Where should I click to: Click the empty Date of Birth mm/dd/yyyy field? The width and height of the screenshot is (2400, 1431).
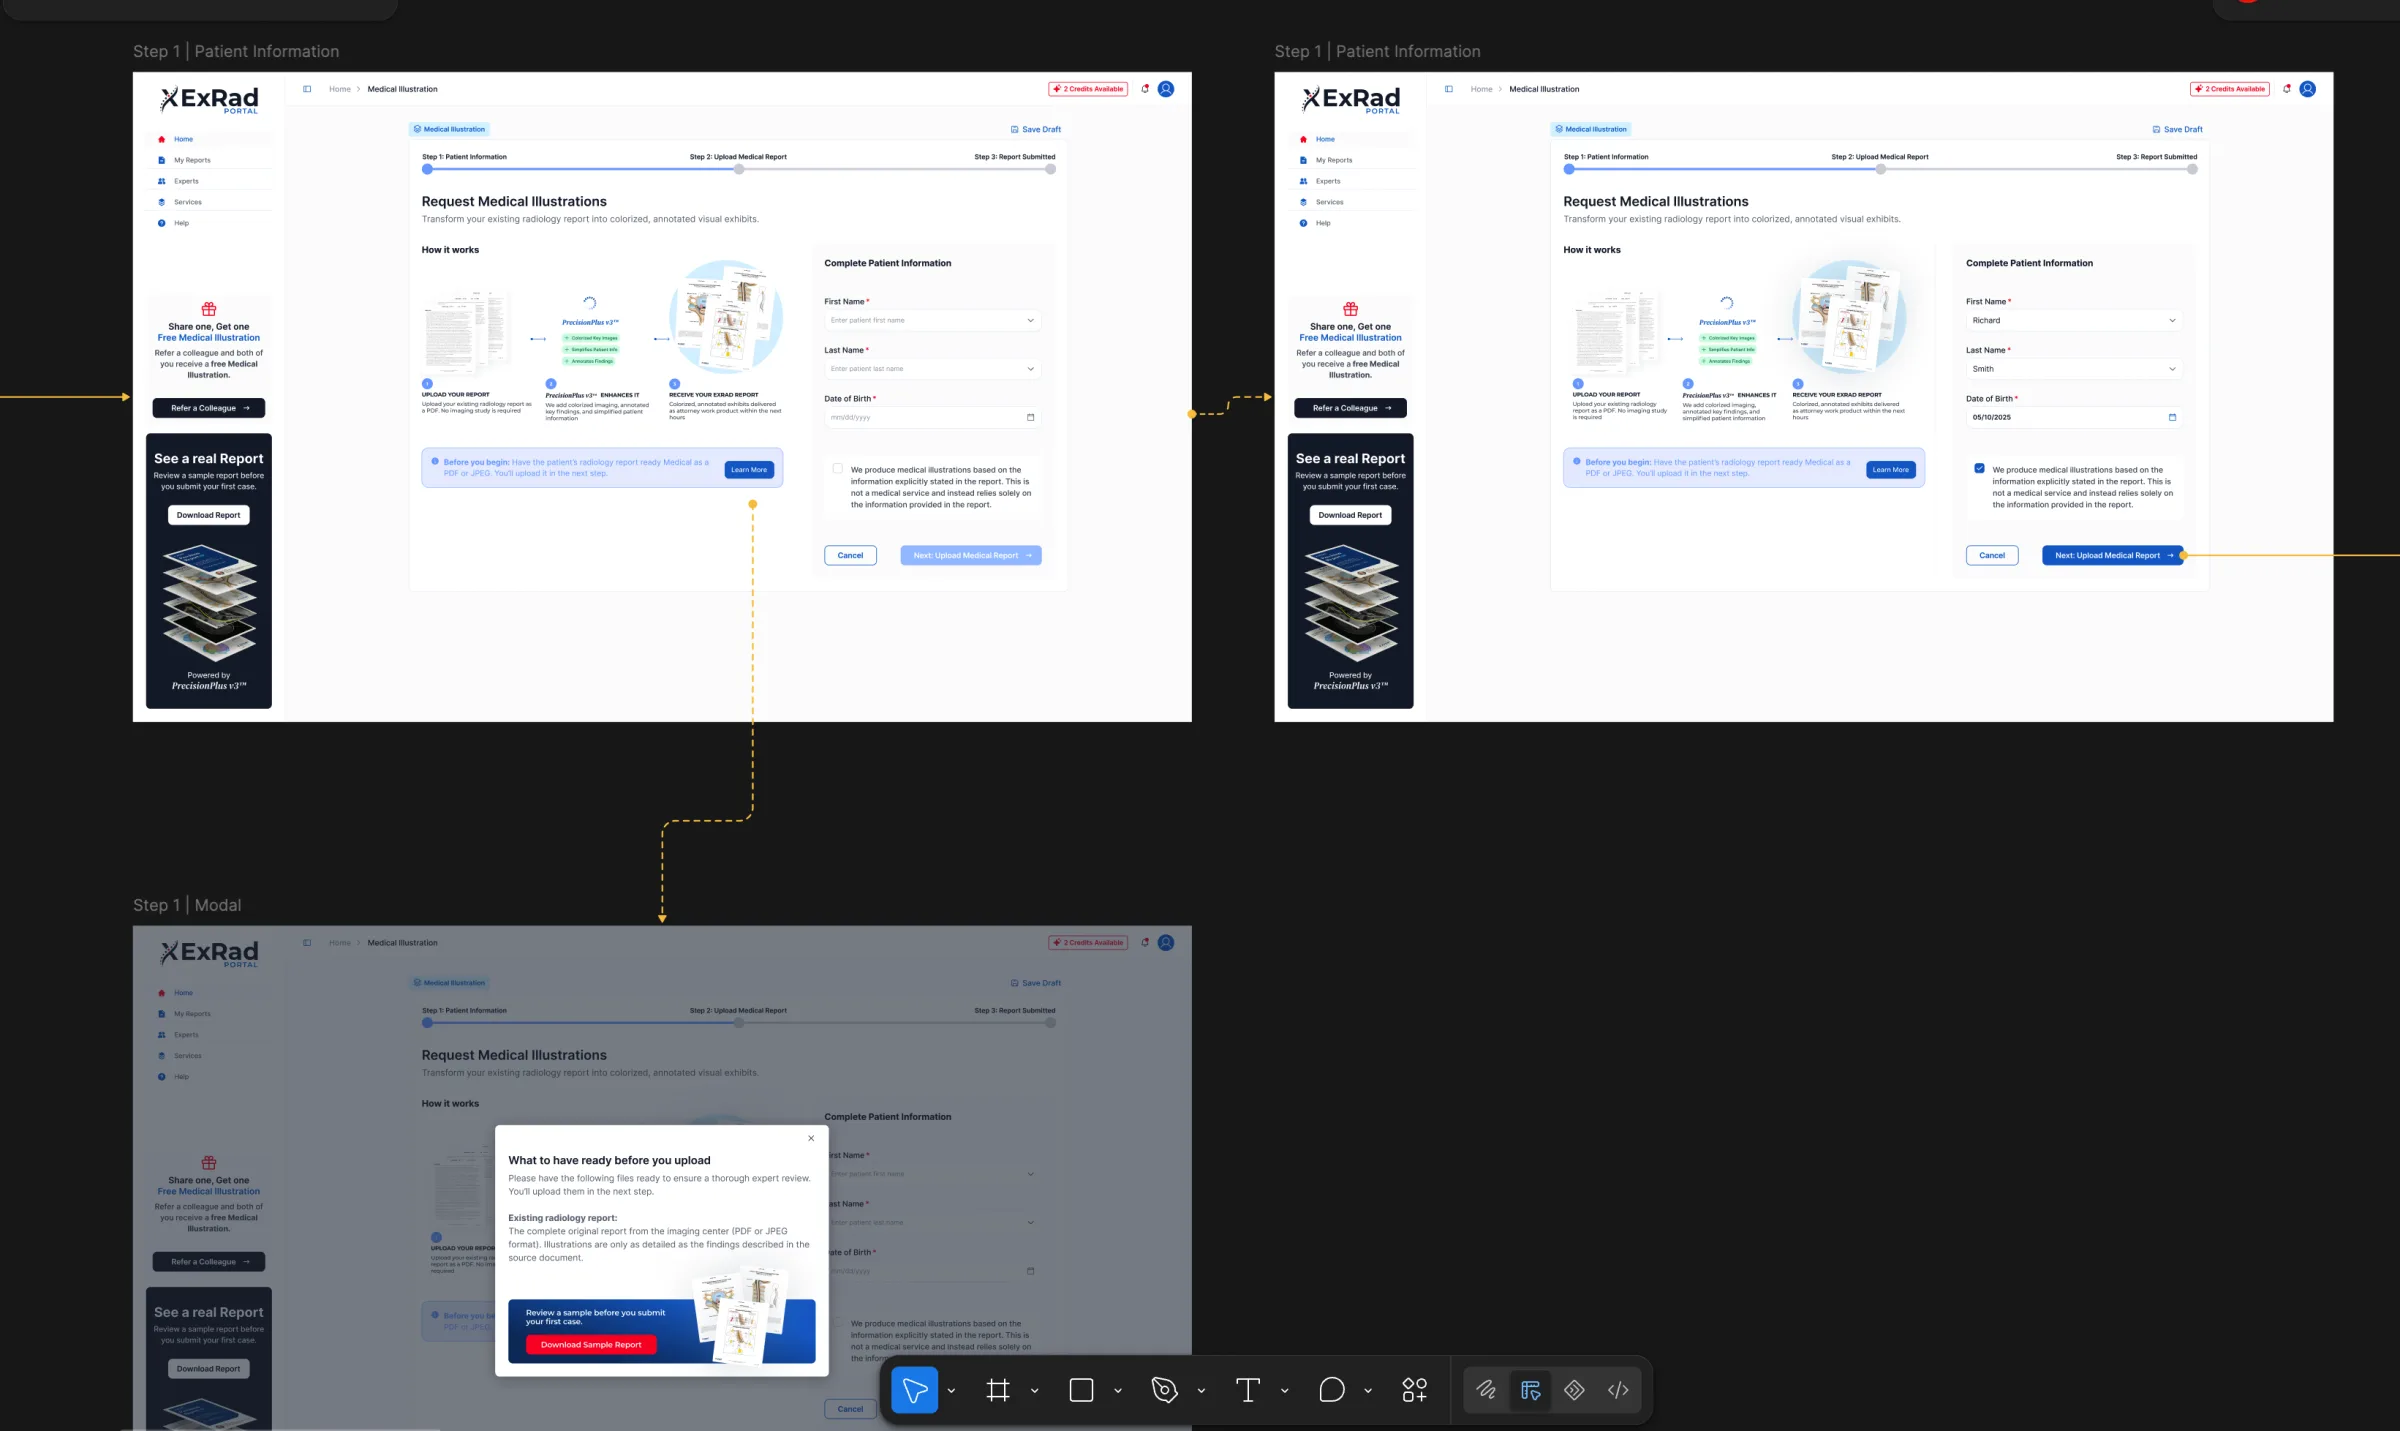(933, 417)
